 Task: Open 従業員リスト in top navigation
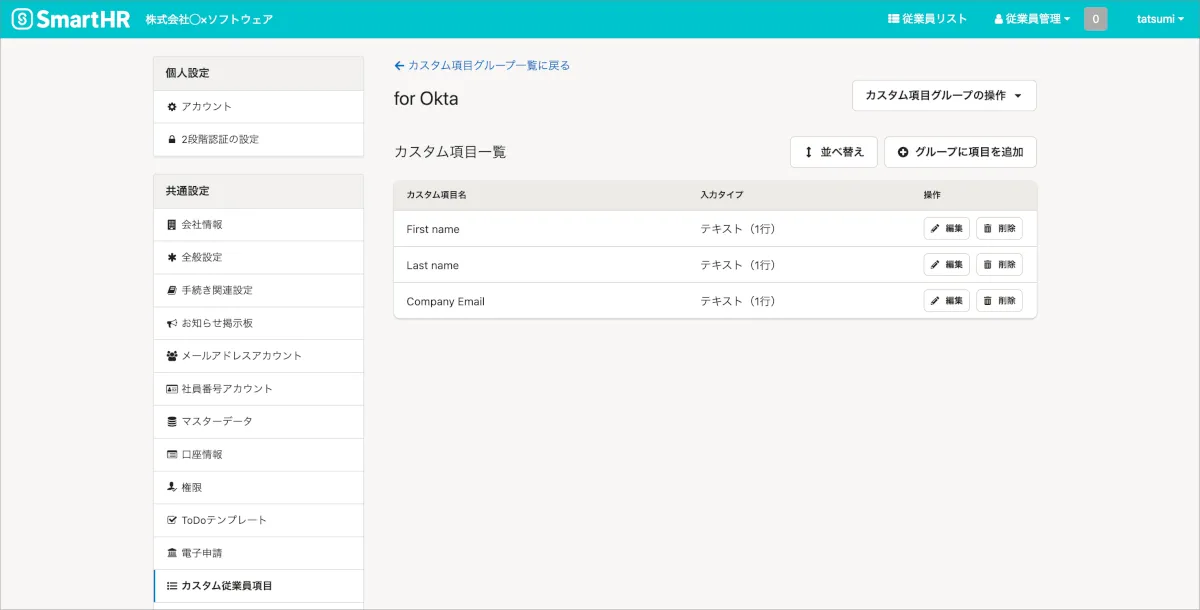point(927,19)
